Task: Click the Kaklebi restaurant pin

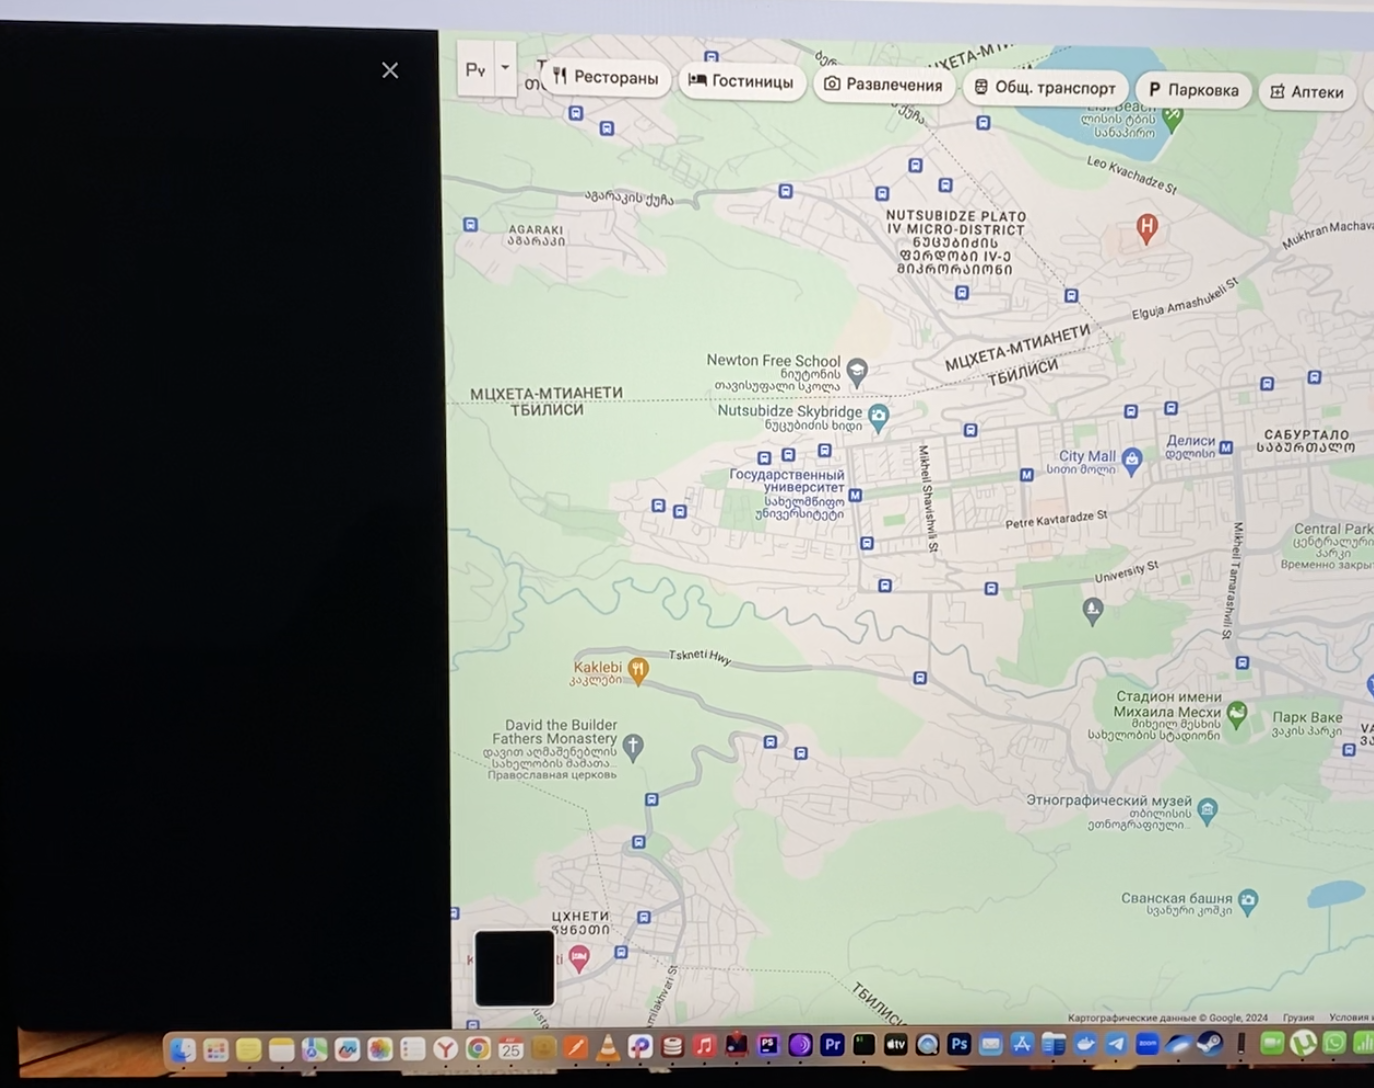Action: coord(638,670)
